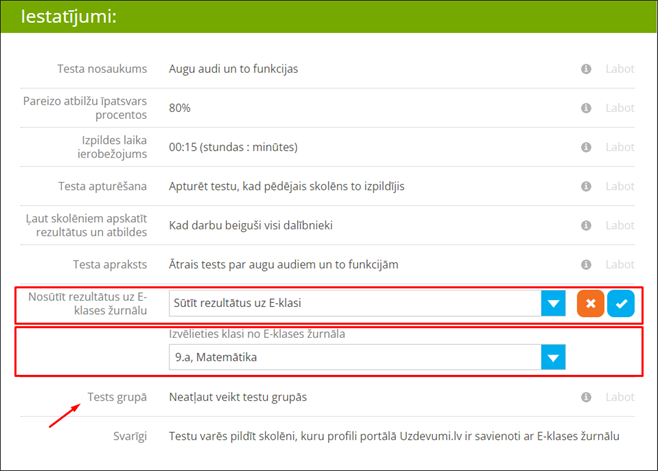Viewport: 658px width, 471px height.
Task: Click info icon for Izpildes laika ierobežojums
Action: coord(587,147)
